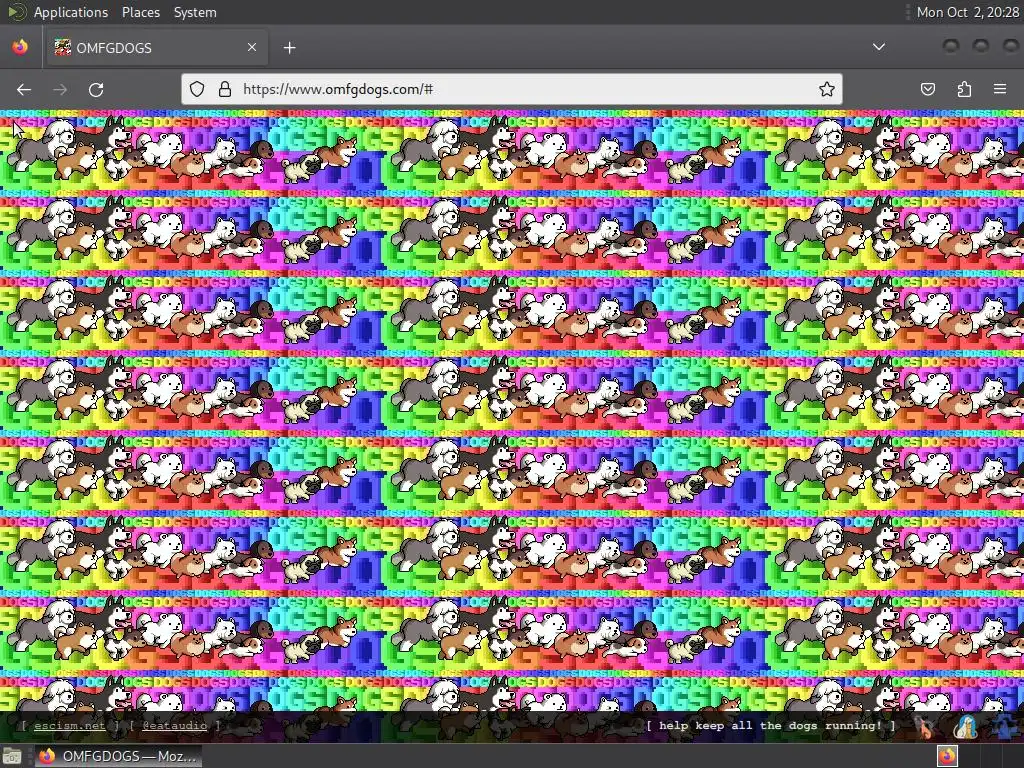
Task: Close the OMFGDOGS tab
Action: (x=252, y=47)
